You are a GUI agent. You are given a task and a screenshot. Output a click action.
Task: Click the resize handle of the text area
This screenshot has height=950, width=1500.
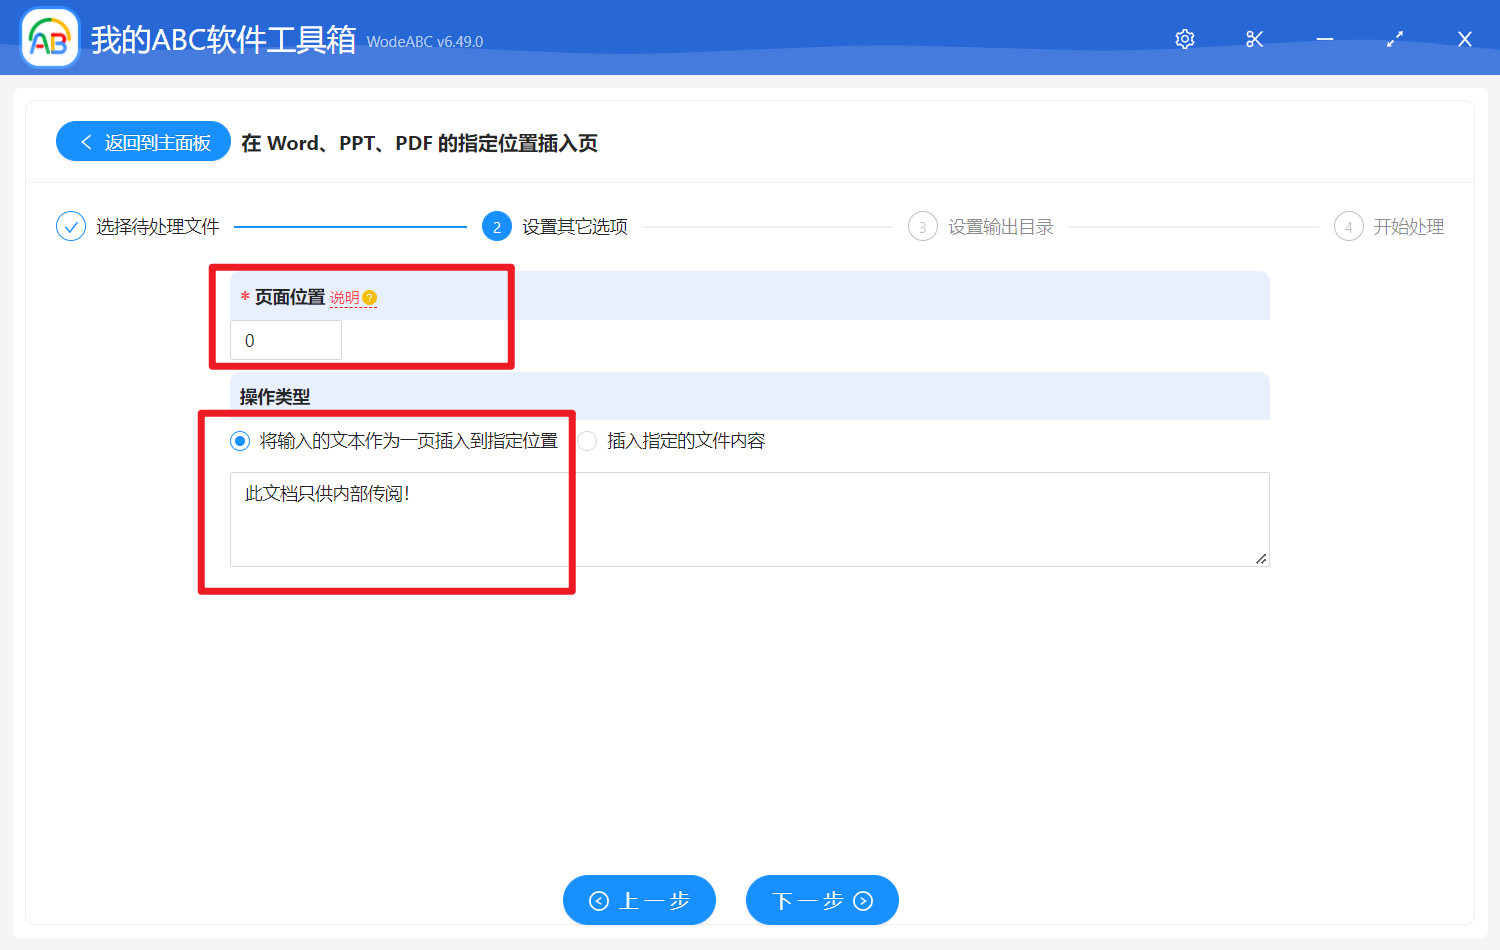pos(1261,559)
